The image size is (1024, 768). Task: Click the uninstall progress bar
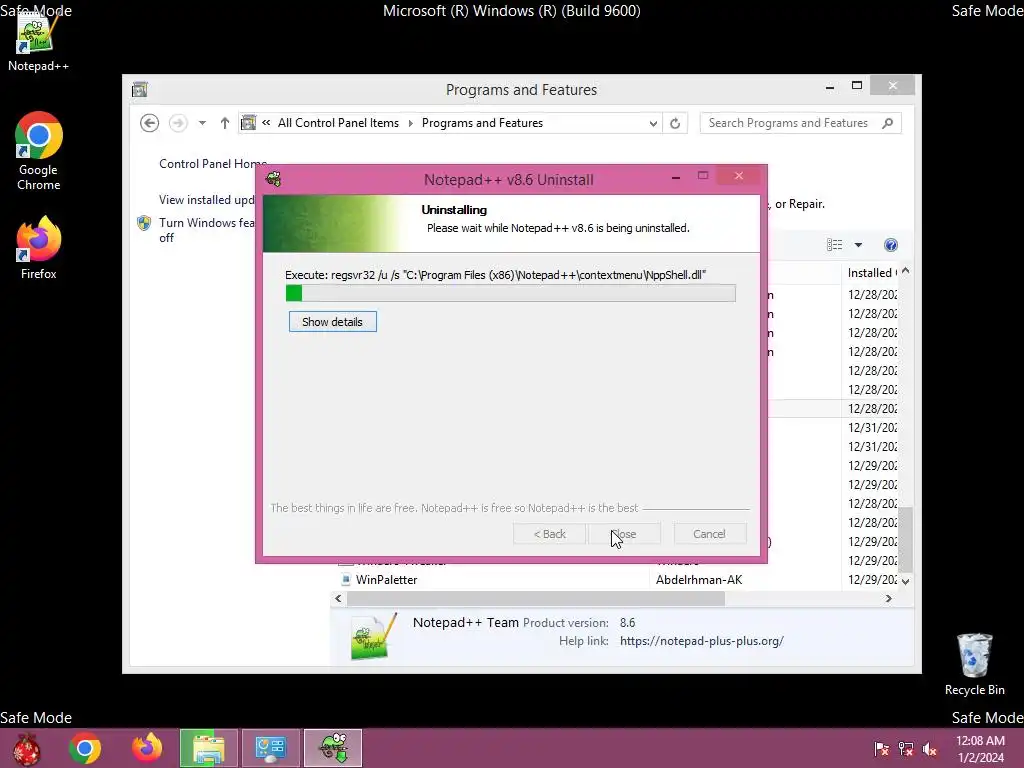pyautogui.click(x=511, y=293)
